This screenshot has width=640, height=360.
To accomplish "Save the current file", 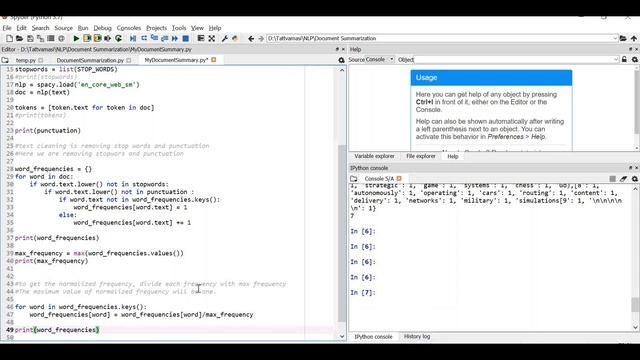I will pos(30,38).
